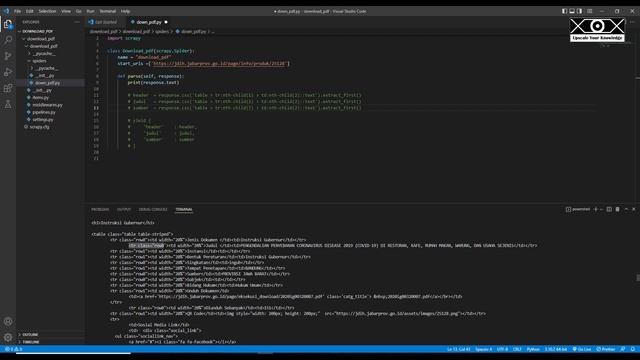Viewport: 640px width, 360px height.
Task: Click the Prettier status bar button
Action: 606,349
